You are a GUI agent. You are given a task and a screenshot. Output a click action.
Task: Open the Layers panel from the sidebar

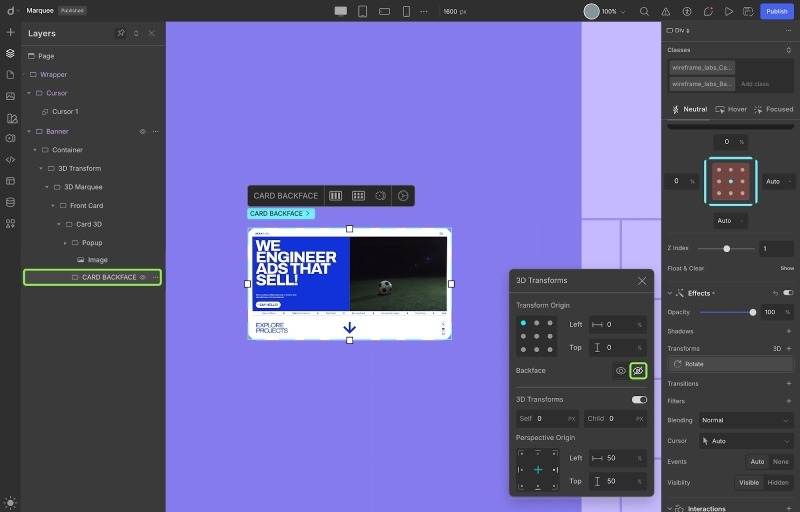10,54
